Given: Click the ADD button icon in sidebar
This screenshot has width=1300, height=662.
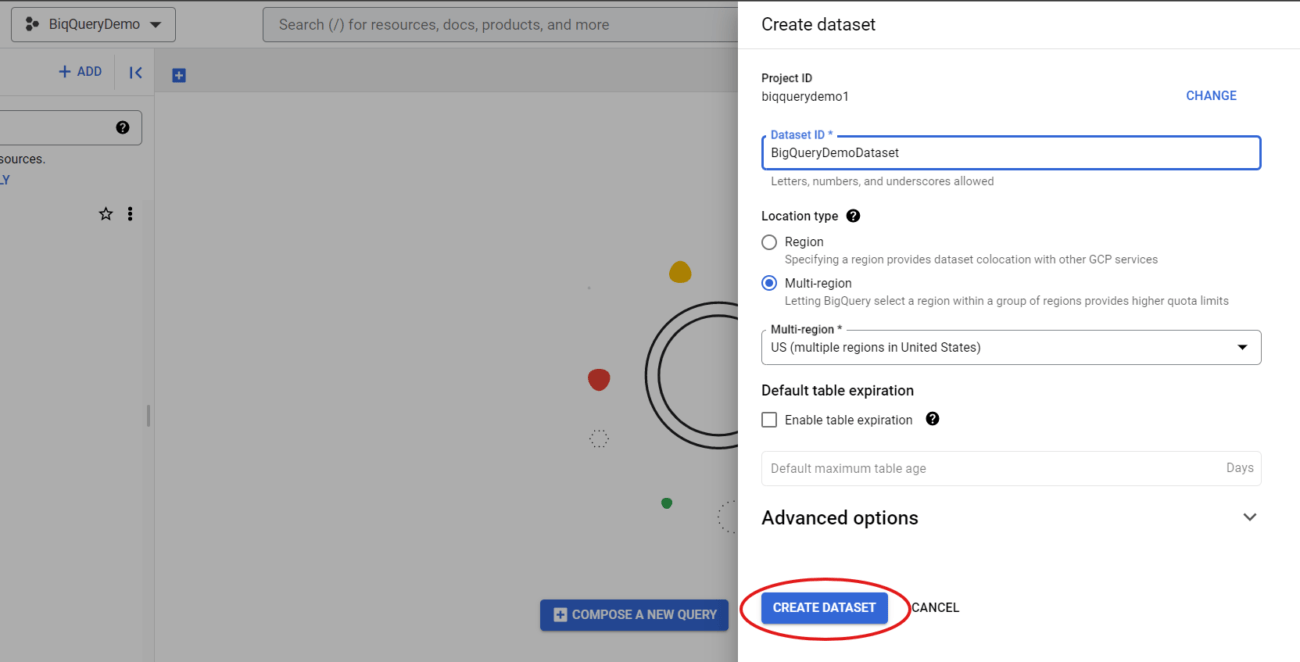Looking at the screenshot, I should pos(66,71).
